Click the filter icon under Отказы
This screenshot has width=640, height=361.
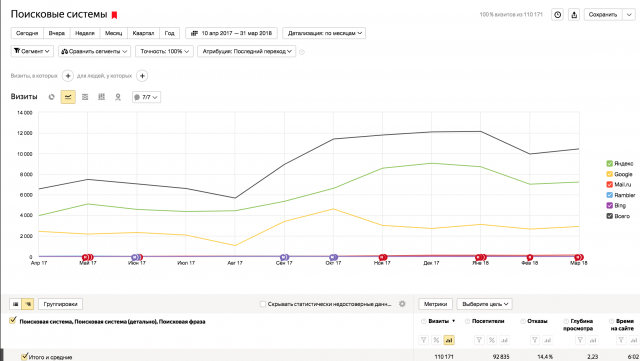pyautogui.click(x=535, y=340)
